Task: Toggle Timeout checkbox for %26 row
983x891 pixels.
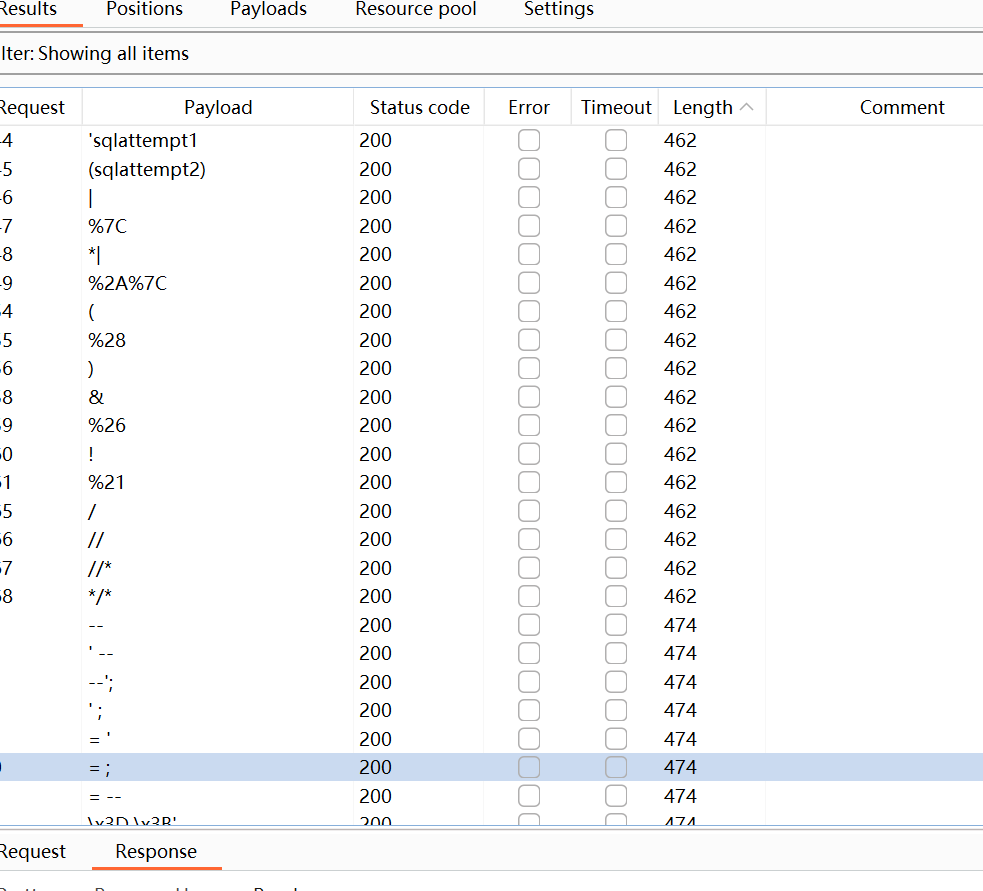Action: 616,425
